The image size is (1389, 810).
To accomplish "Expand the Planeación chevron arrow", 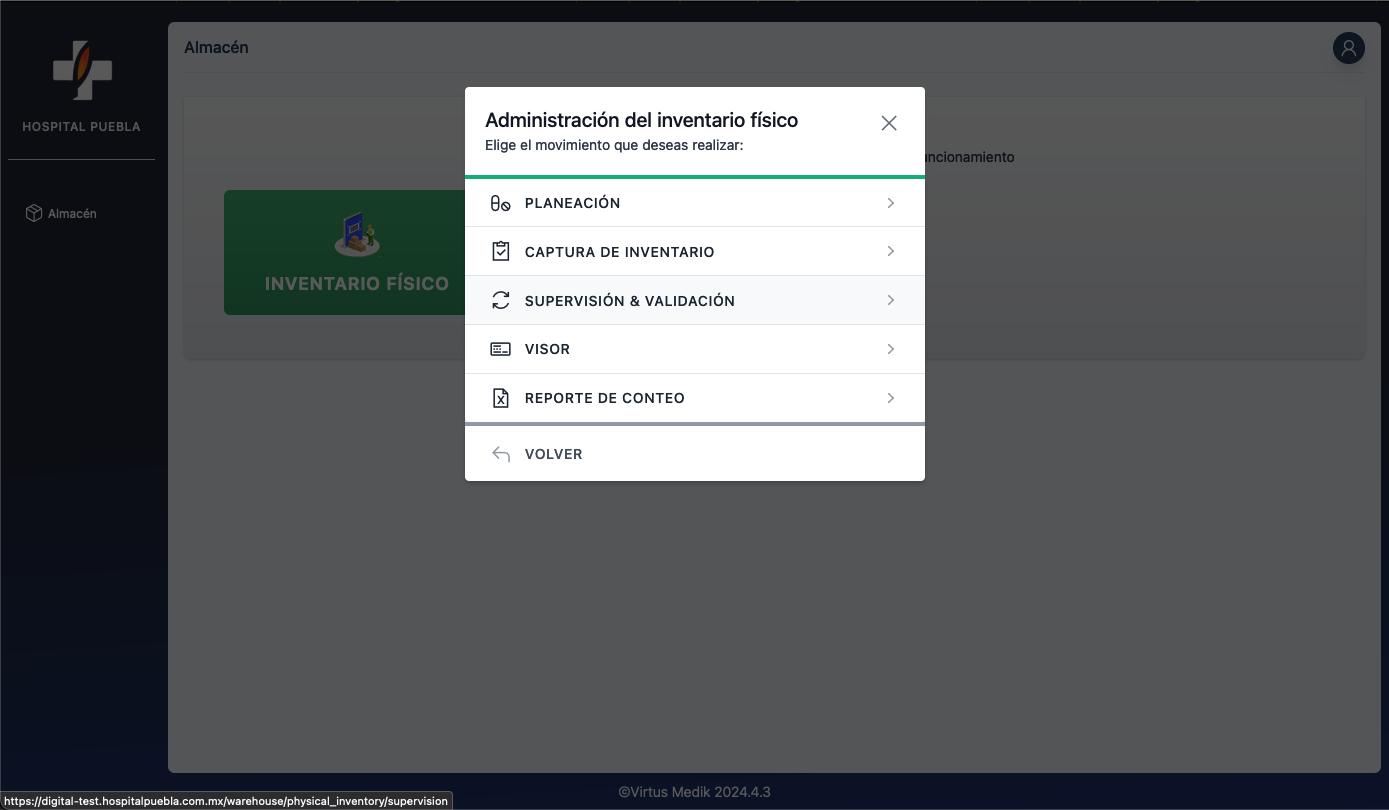I will 890,203.
